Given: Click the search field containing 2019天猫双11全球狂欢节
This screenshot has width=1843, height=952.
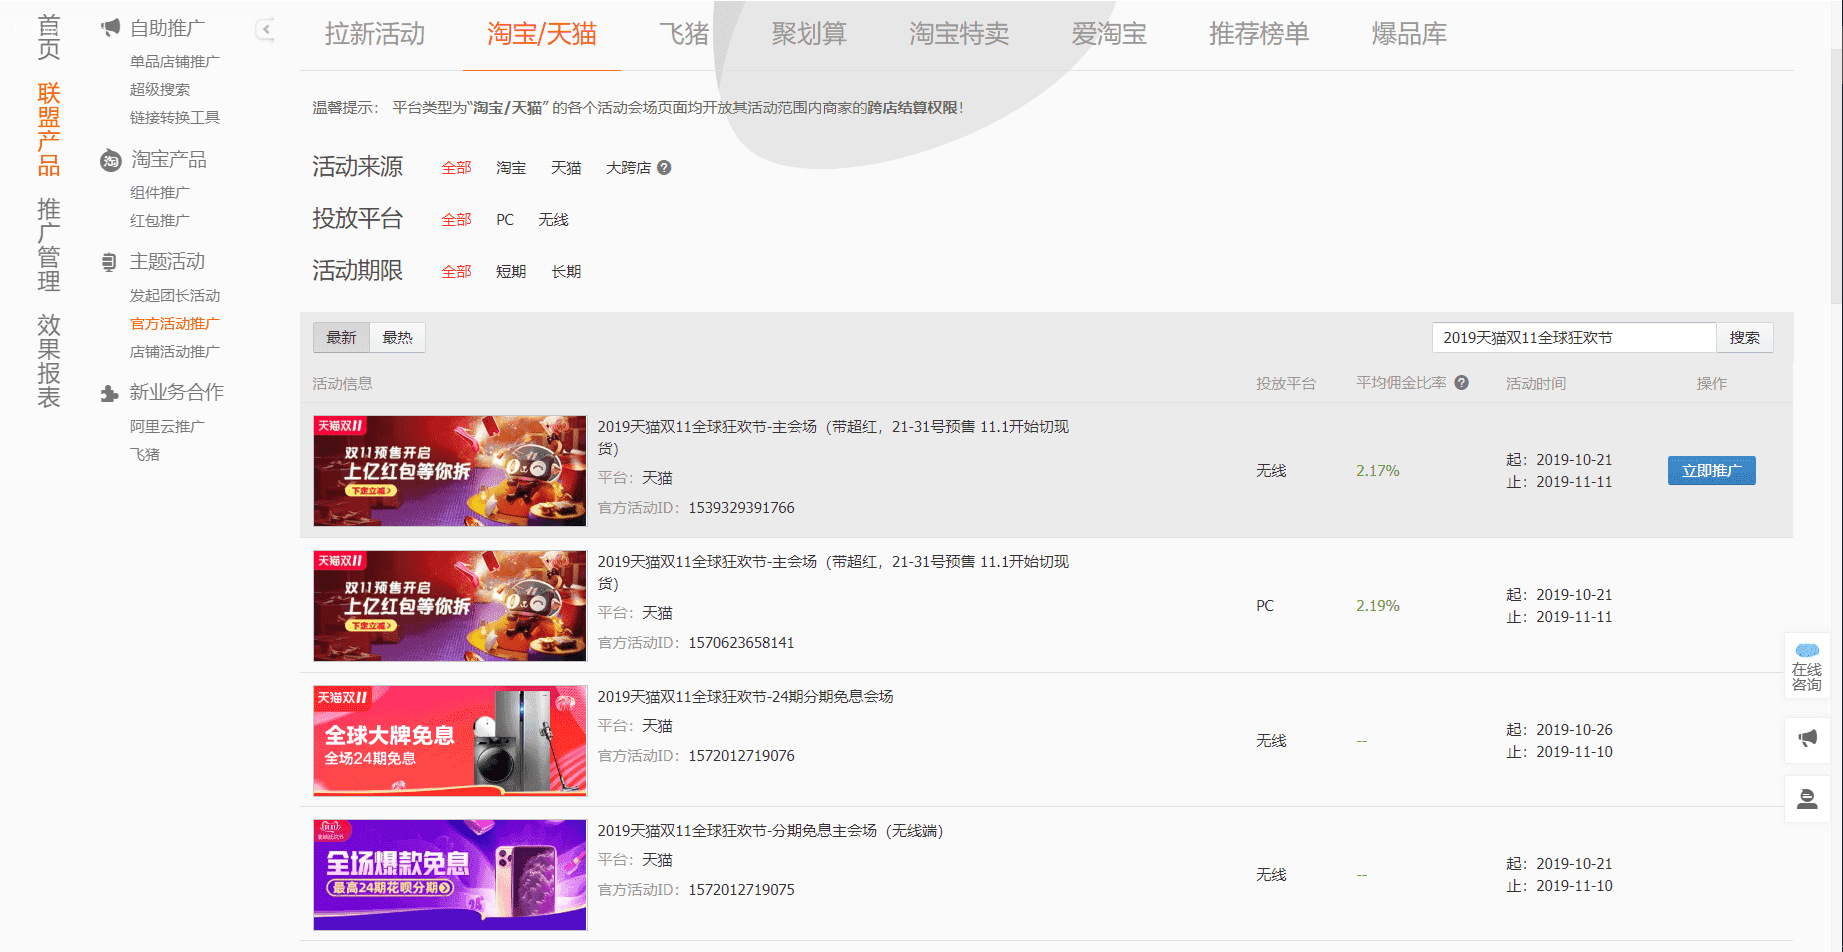Looking at the screenshot, I should tap(1574, 338).
